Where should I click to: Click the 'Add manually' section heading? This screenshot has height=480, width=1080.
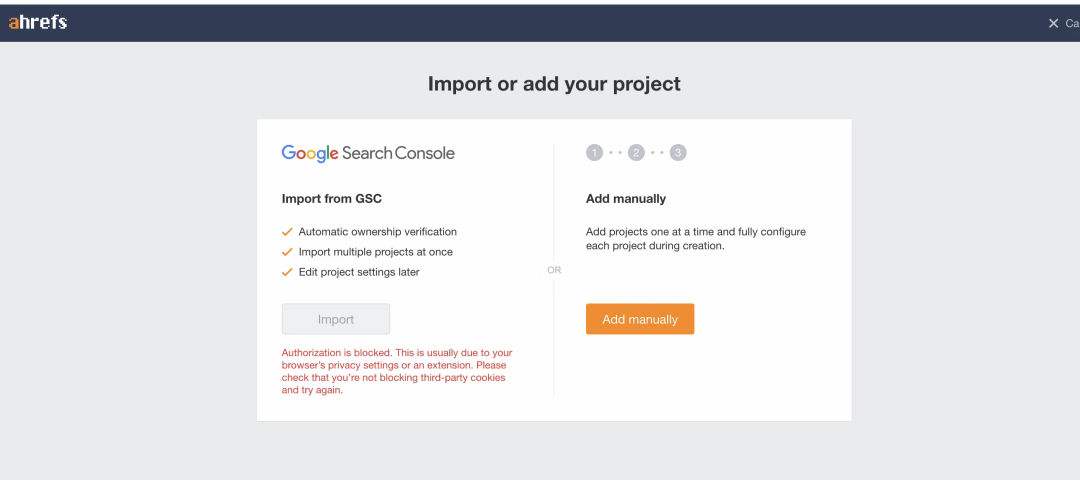tap(626, 199)
